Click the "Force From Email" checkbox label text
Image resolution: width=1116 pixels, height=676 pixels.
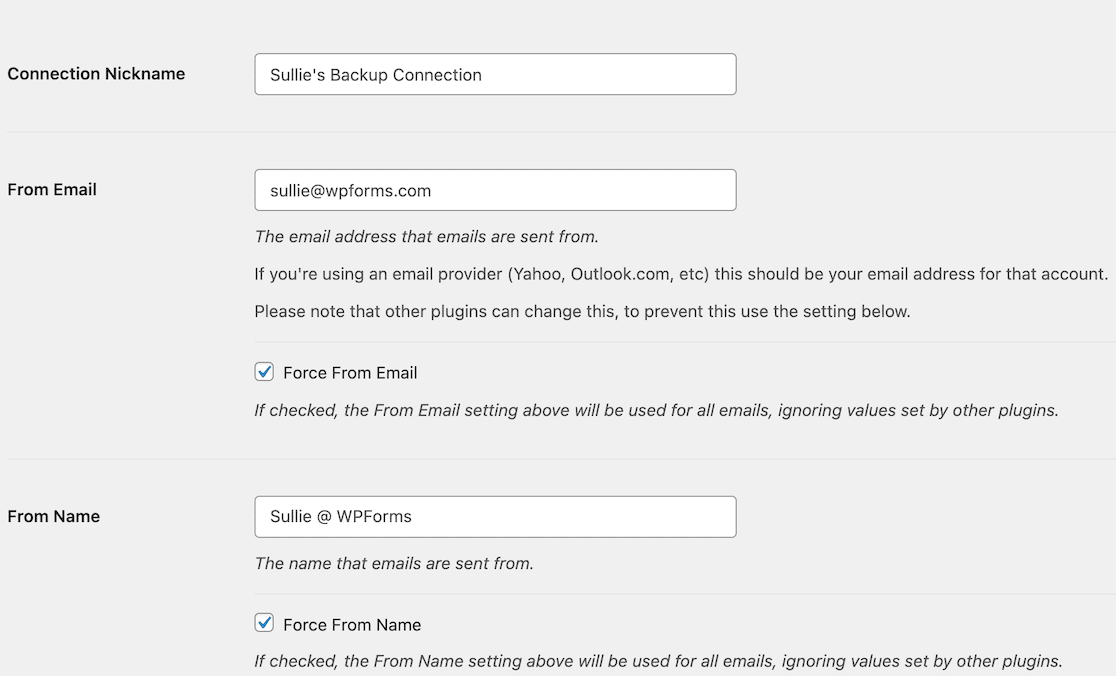point(350,373)
